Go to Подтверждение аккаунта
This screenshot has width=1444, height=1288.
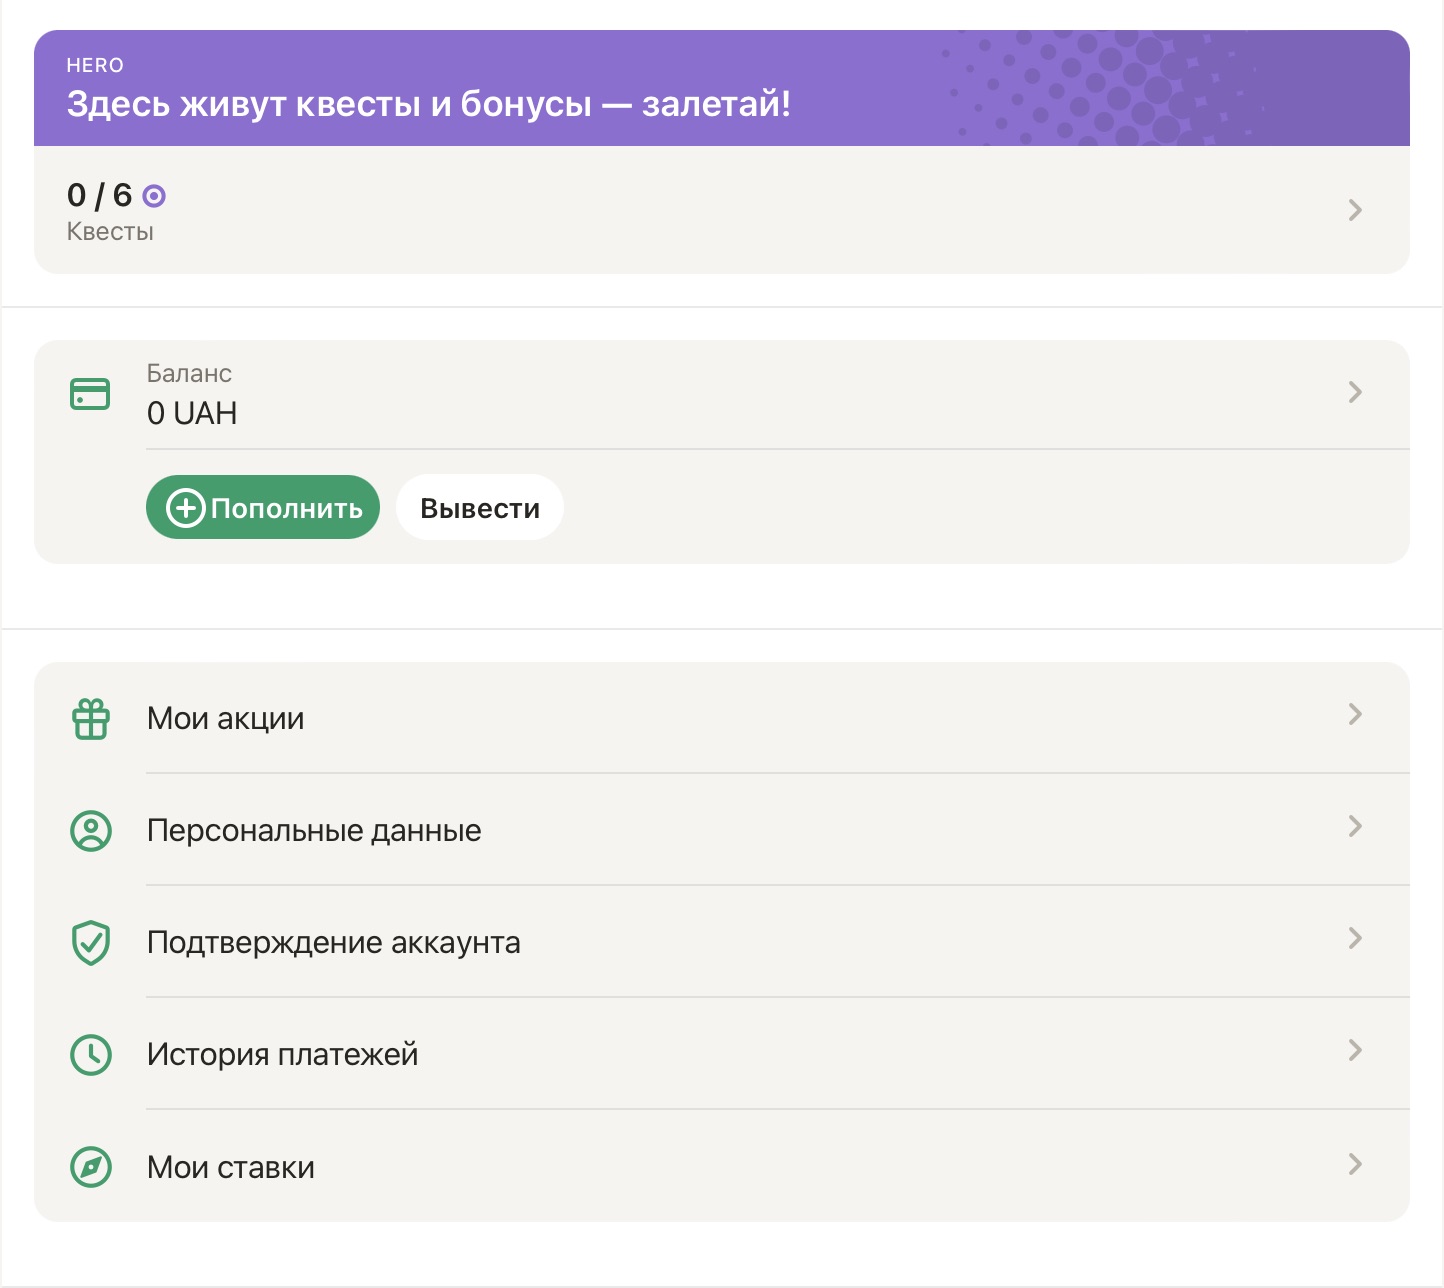point(722,942)
